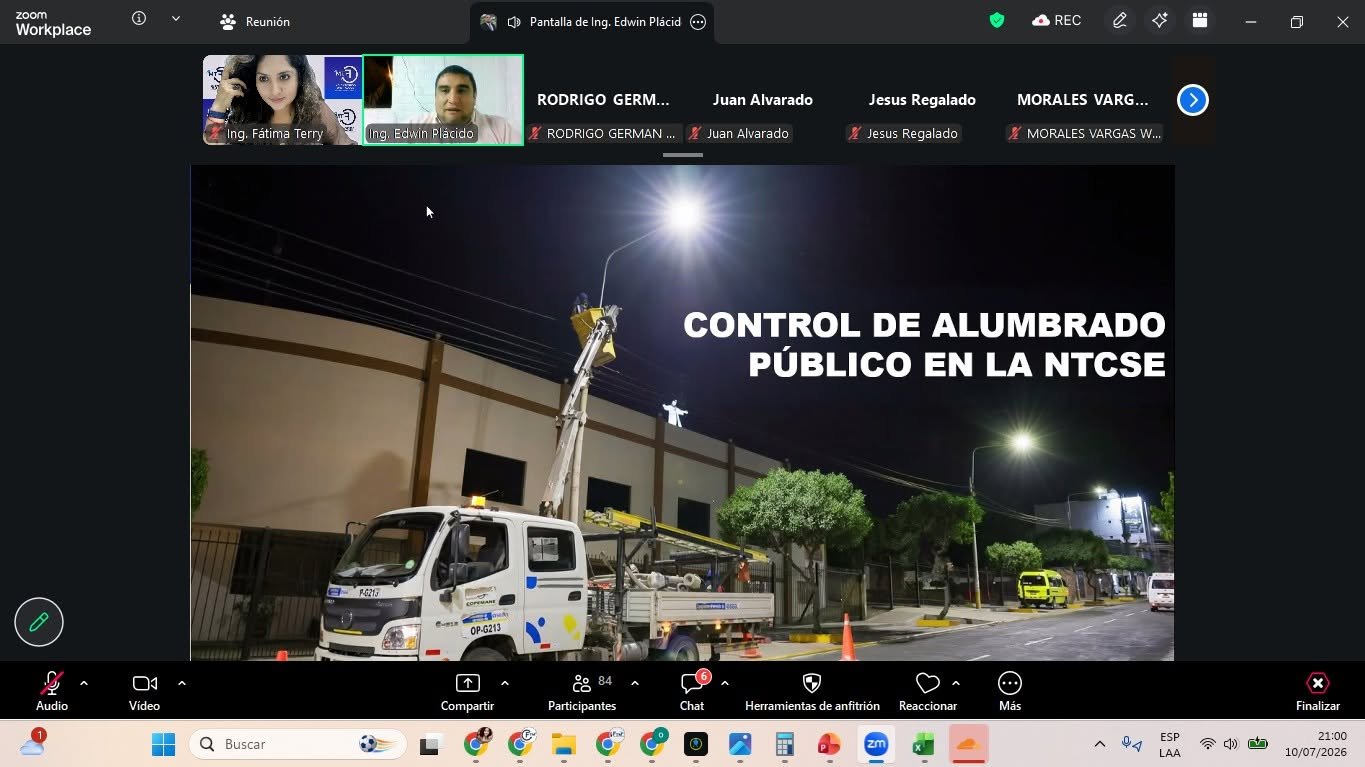Expand the video options arrow

pos(182,683)
